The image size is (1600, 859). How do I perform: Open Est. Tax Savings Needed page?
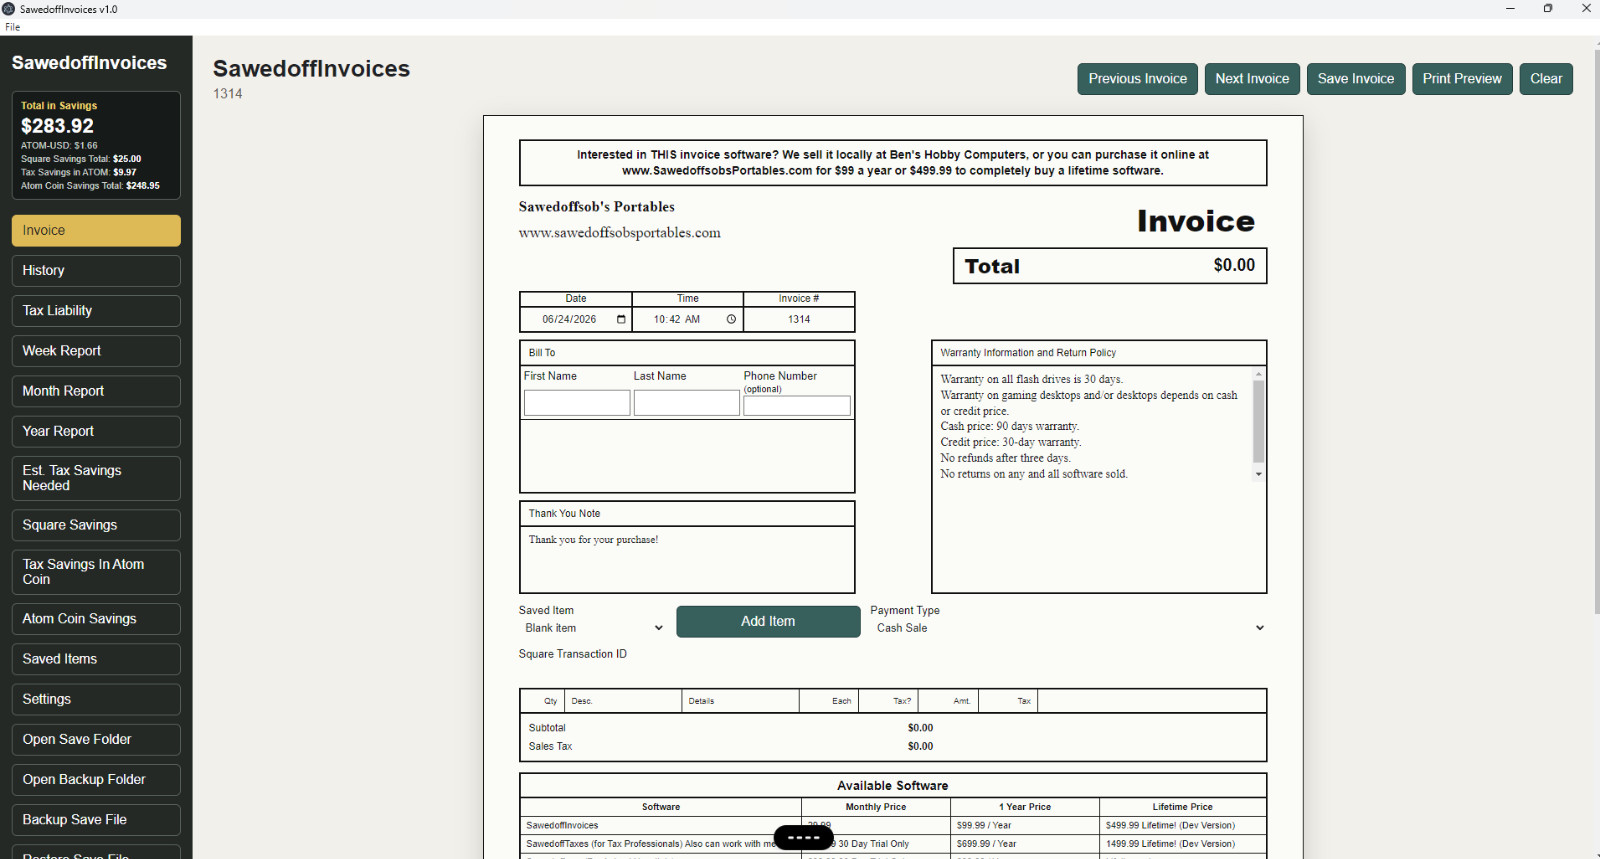96,478
